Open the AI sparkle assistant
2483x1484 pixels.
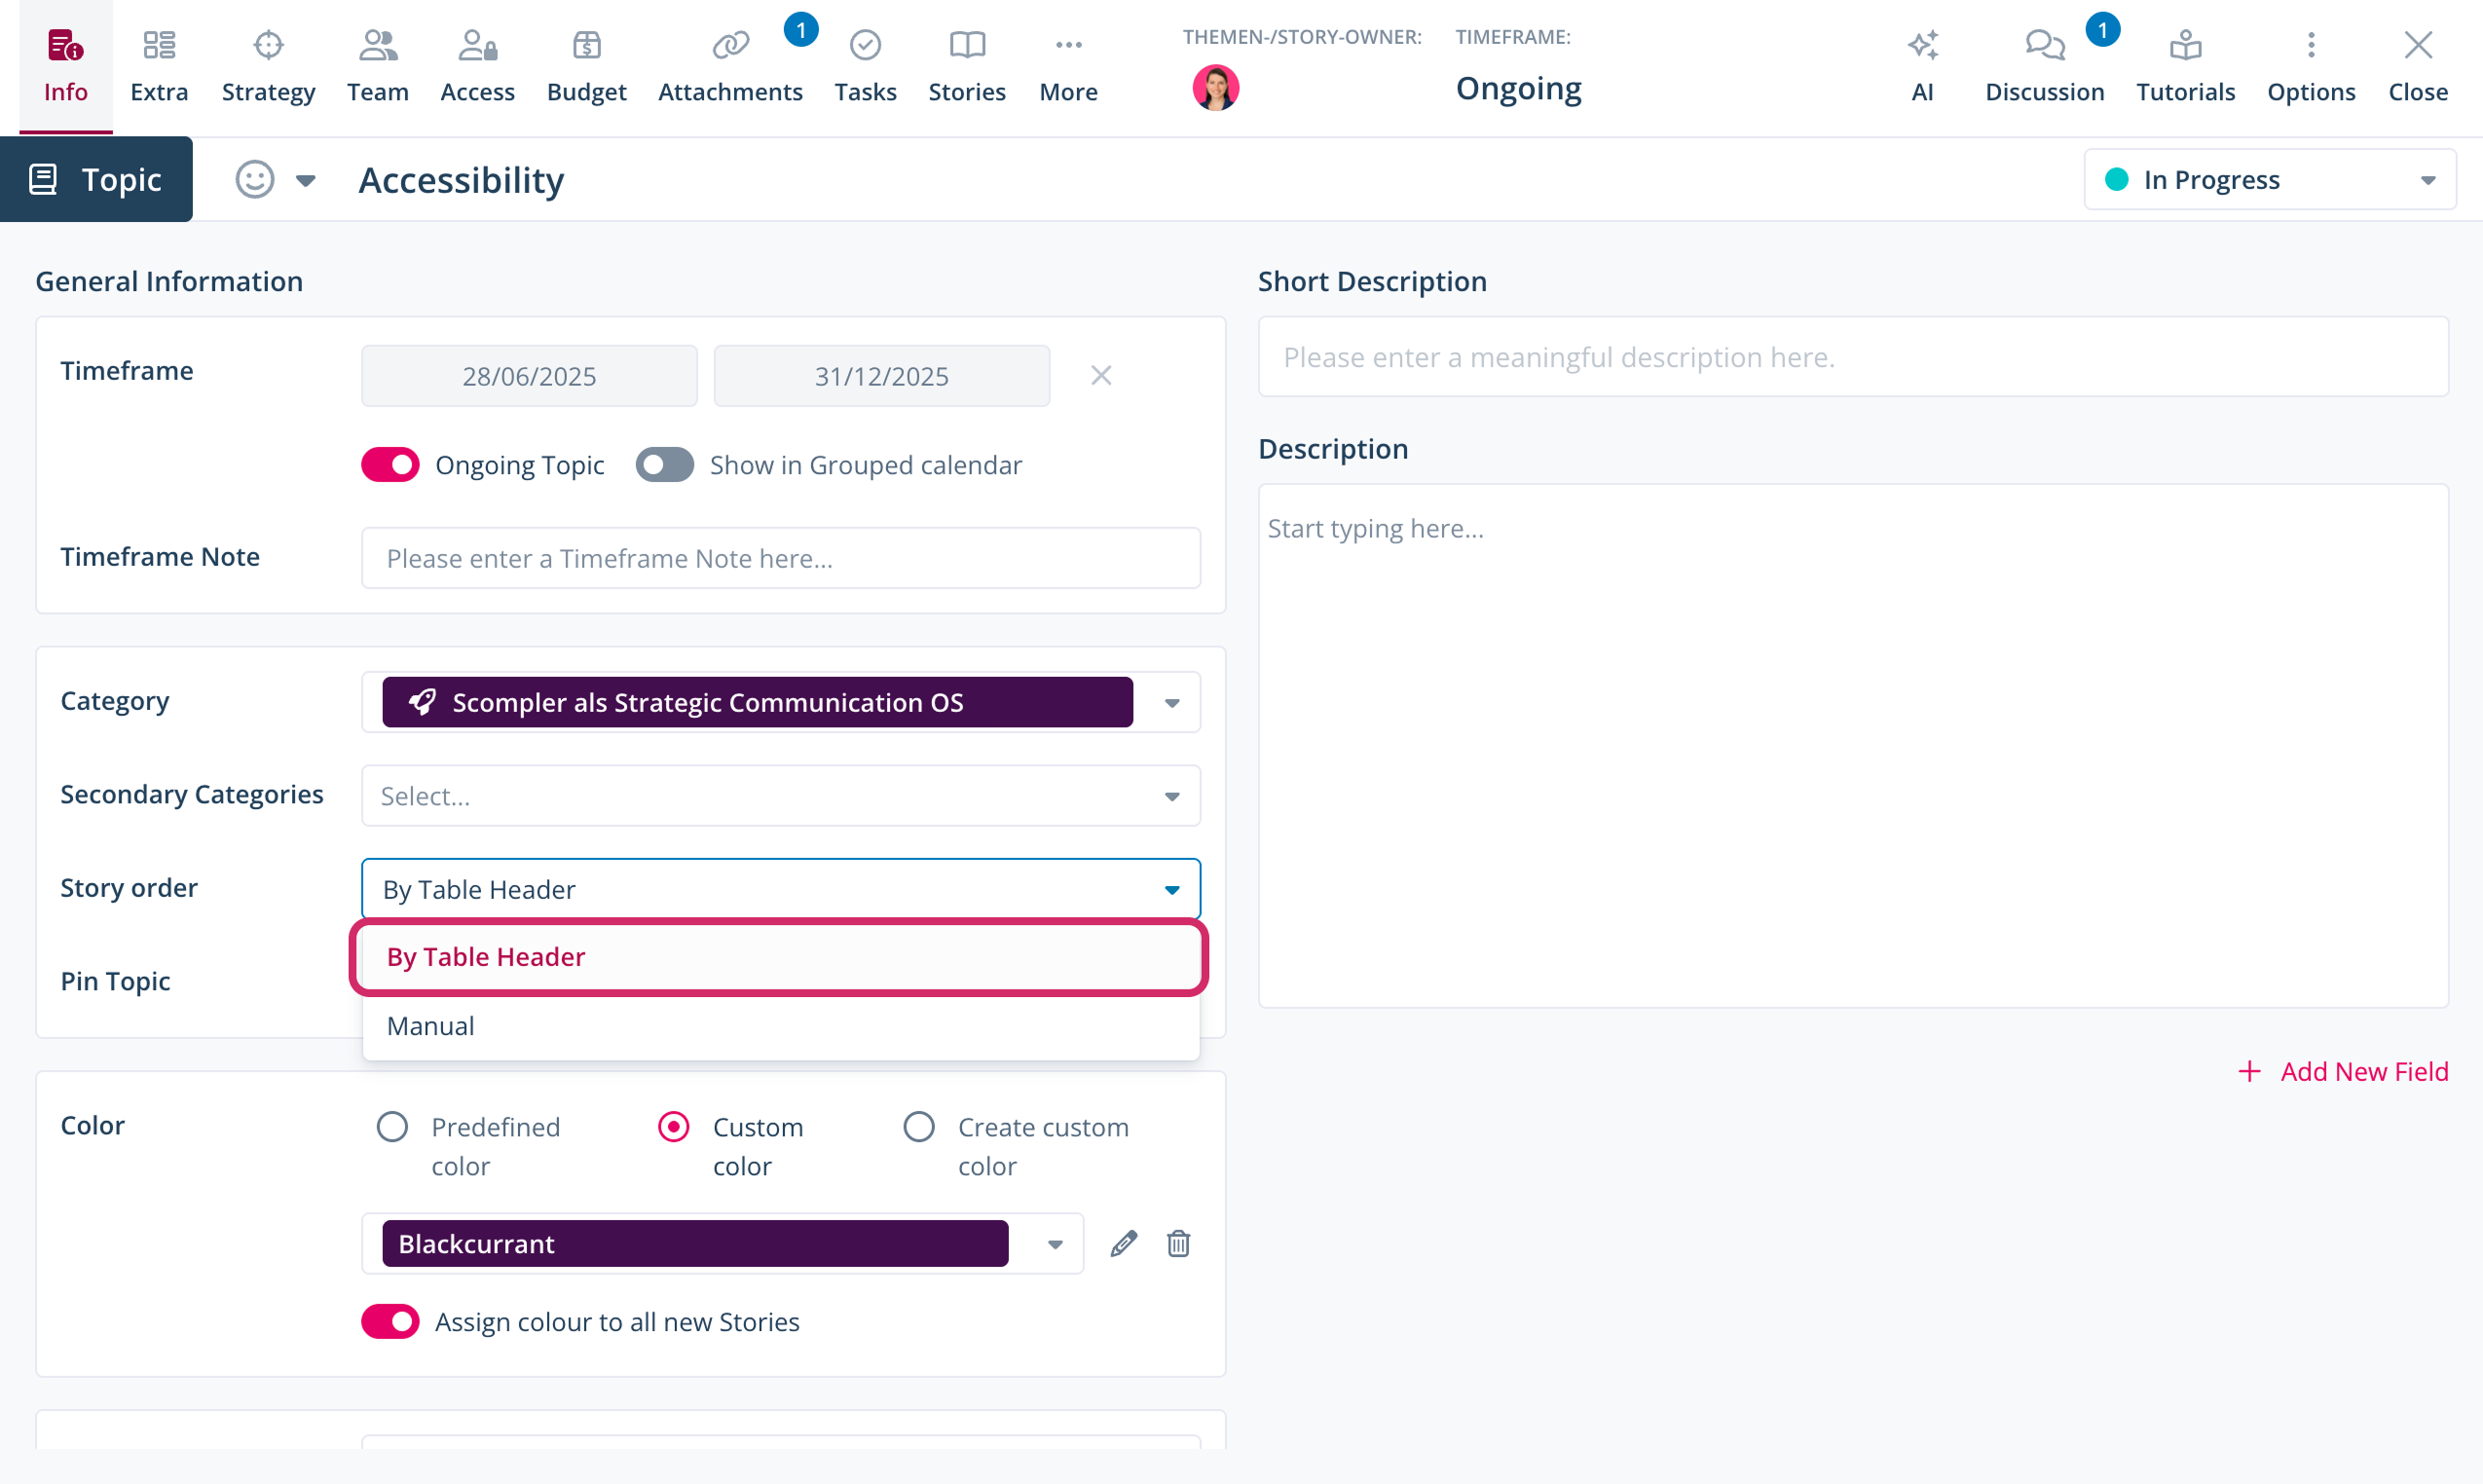click(x=1922, y=45)
